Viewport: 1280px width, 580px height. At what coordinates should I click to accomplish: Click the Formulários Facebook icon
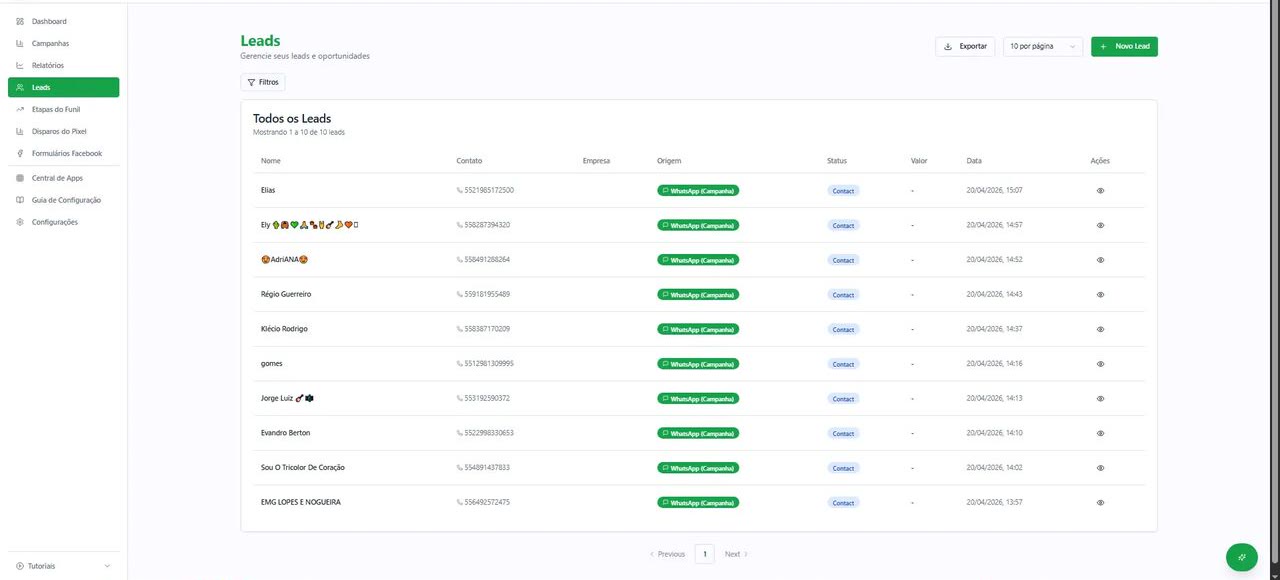[x=20, y=153]
